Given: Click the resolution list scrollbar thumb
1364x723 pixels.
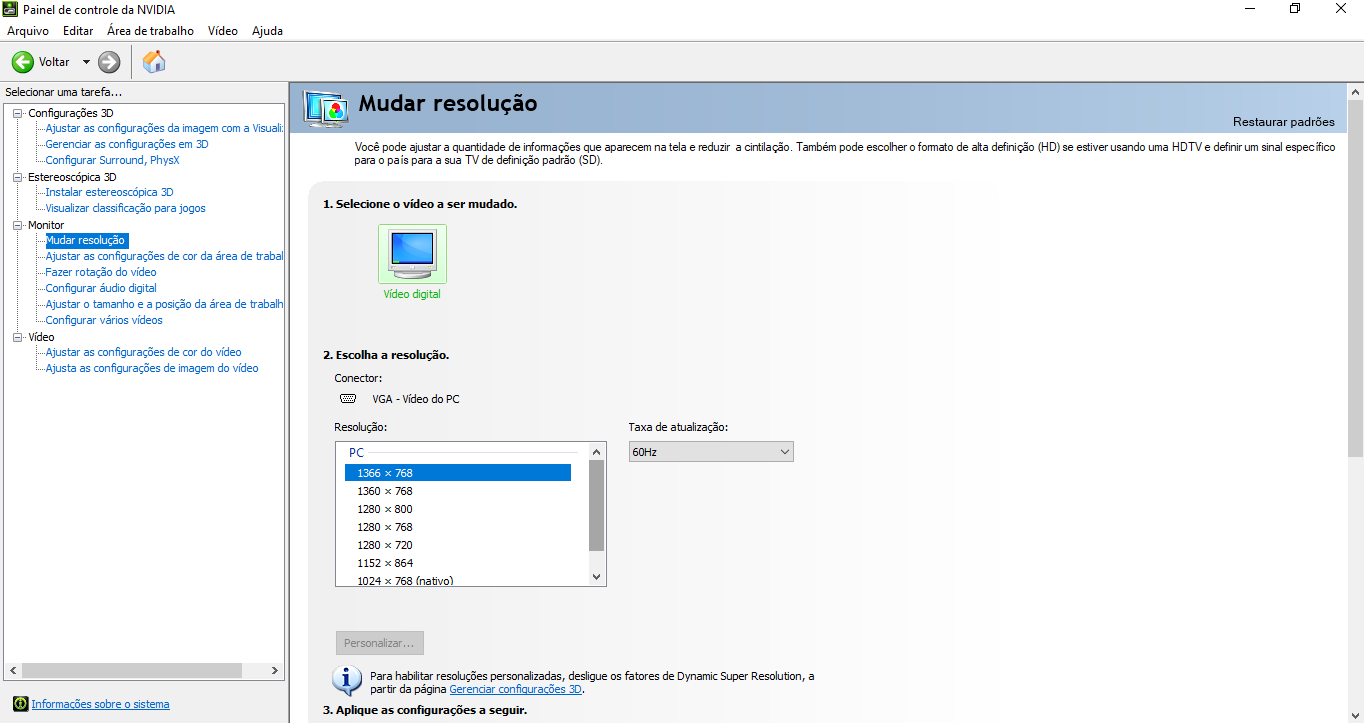Looking at the screenshot, I should pos(597,506).
